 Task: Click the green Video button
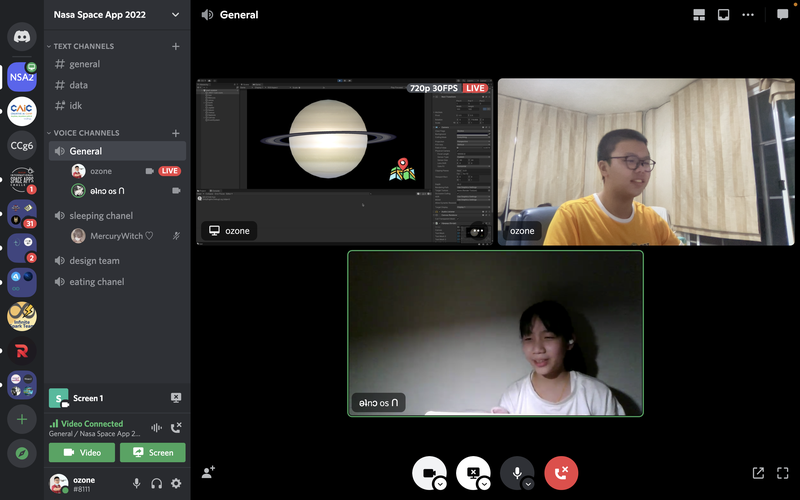[x=82, y=453]
